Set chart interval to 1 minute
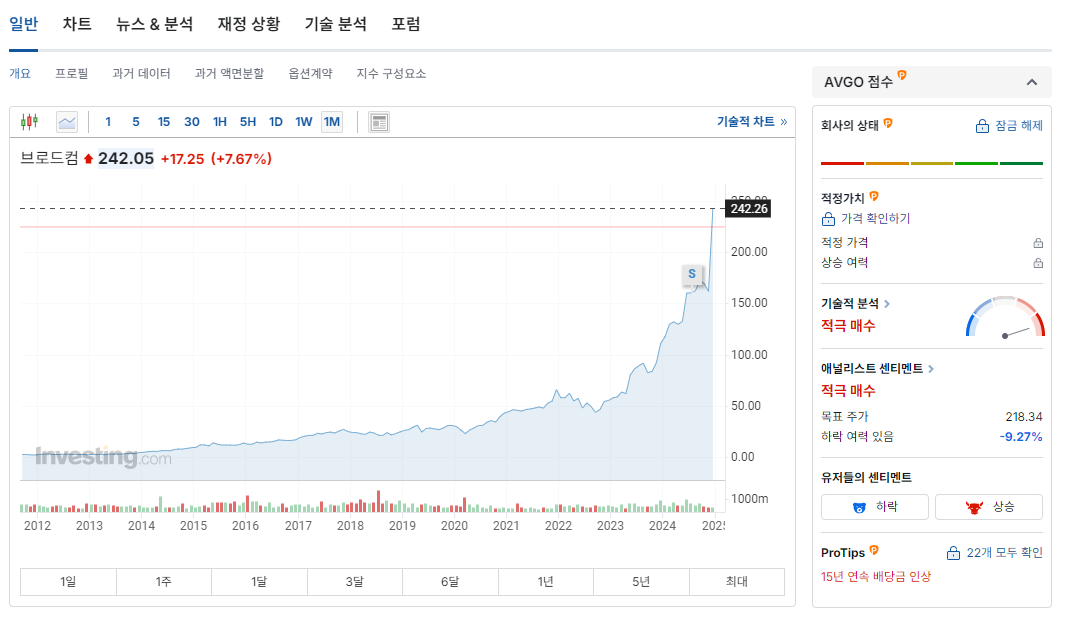Screen dimensions: 1073x625 point(108,122)
